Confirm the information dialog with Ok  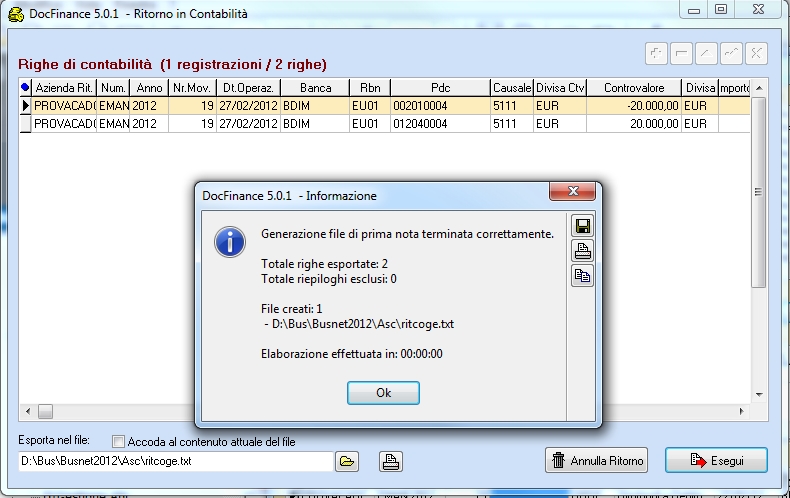(383, 393)
